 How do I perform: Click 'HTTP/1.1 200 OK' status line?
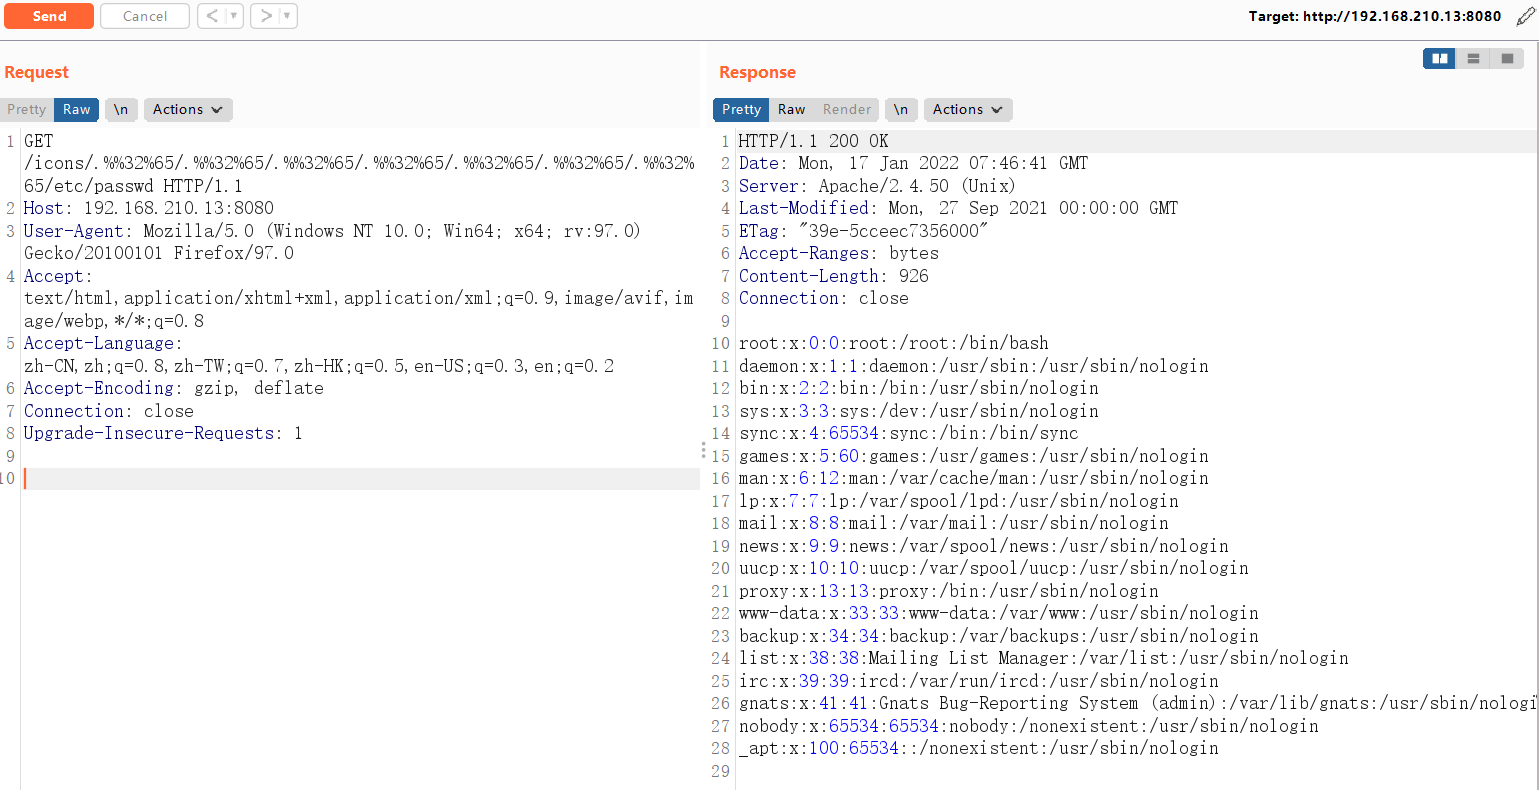tap(814, 141)
